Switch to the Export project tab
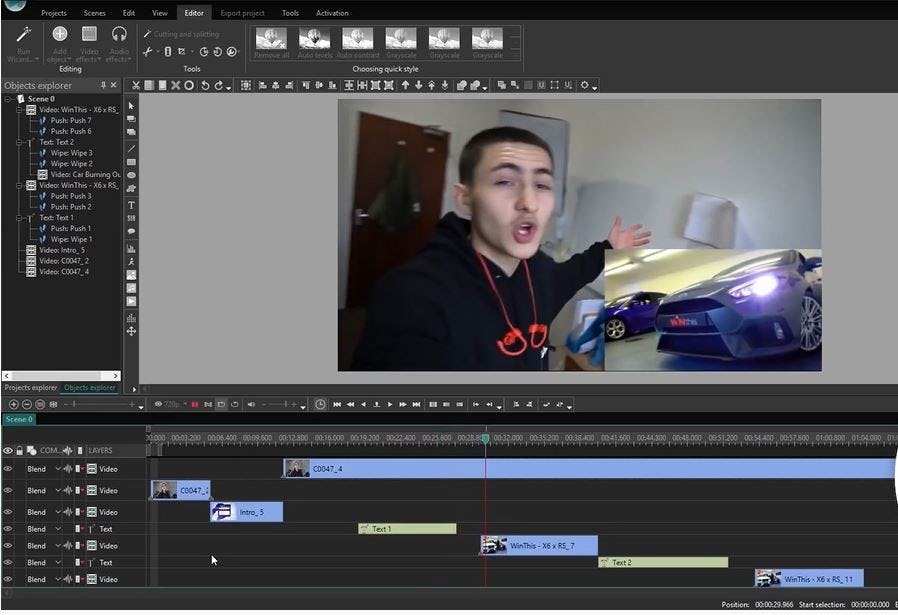 click(242, 13)
